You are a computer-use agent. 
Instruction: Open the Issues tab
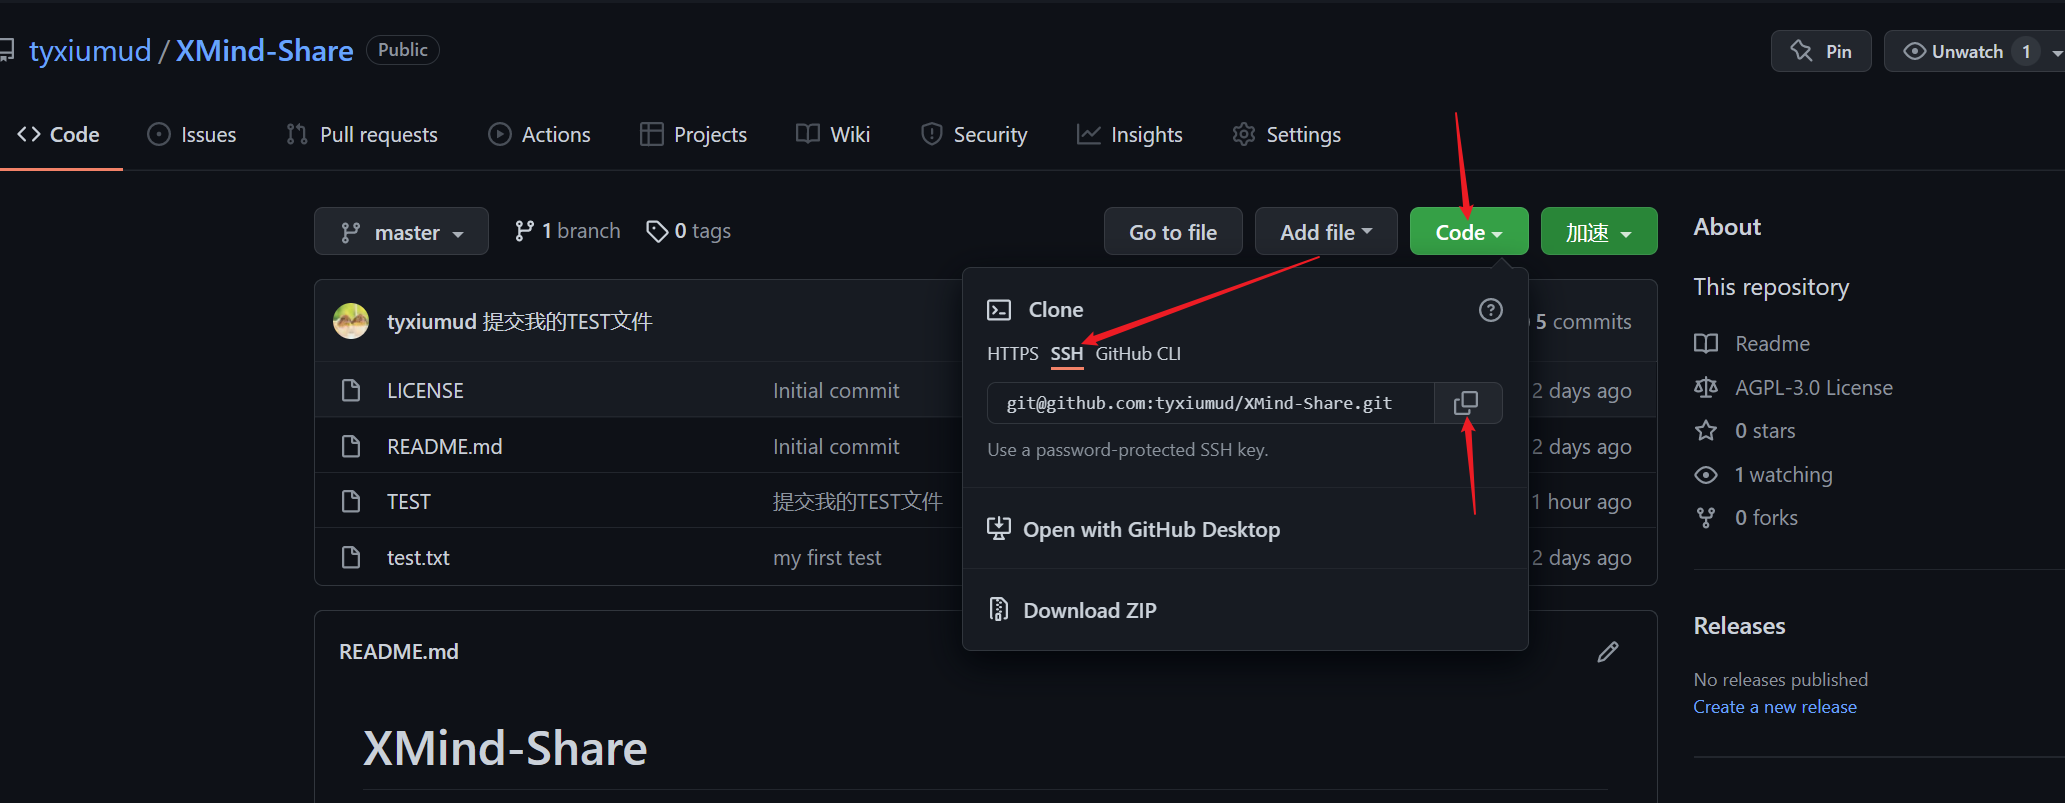(192, 135)
